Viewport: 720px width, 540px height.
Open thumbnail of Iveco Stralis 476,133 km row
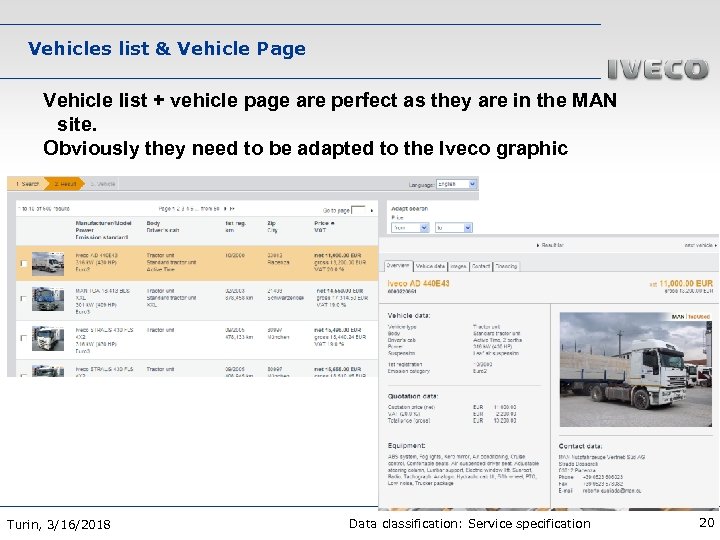click(48, 338)
